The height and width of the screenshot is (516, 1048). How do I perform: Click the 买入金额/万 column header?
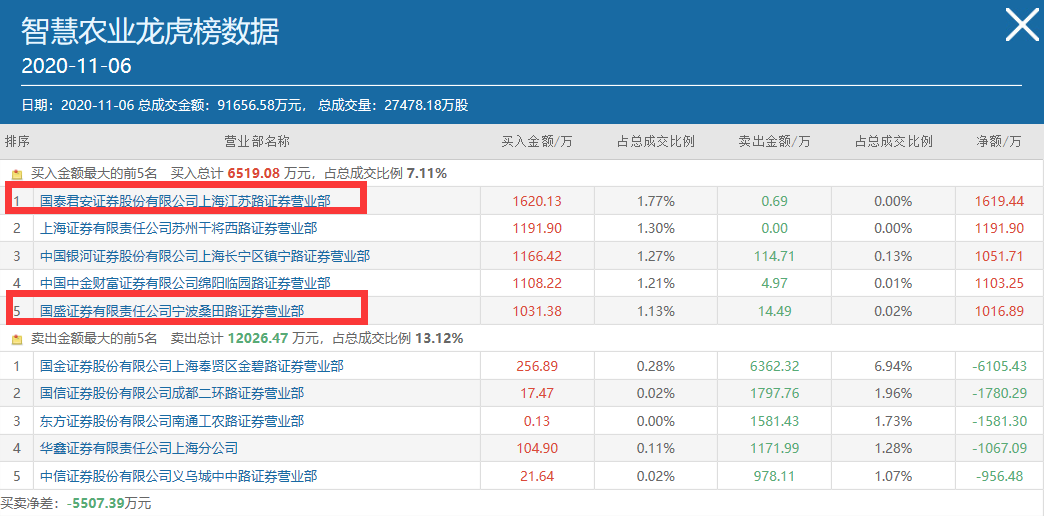click(x=537, y=142)
